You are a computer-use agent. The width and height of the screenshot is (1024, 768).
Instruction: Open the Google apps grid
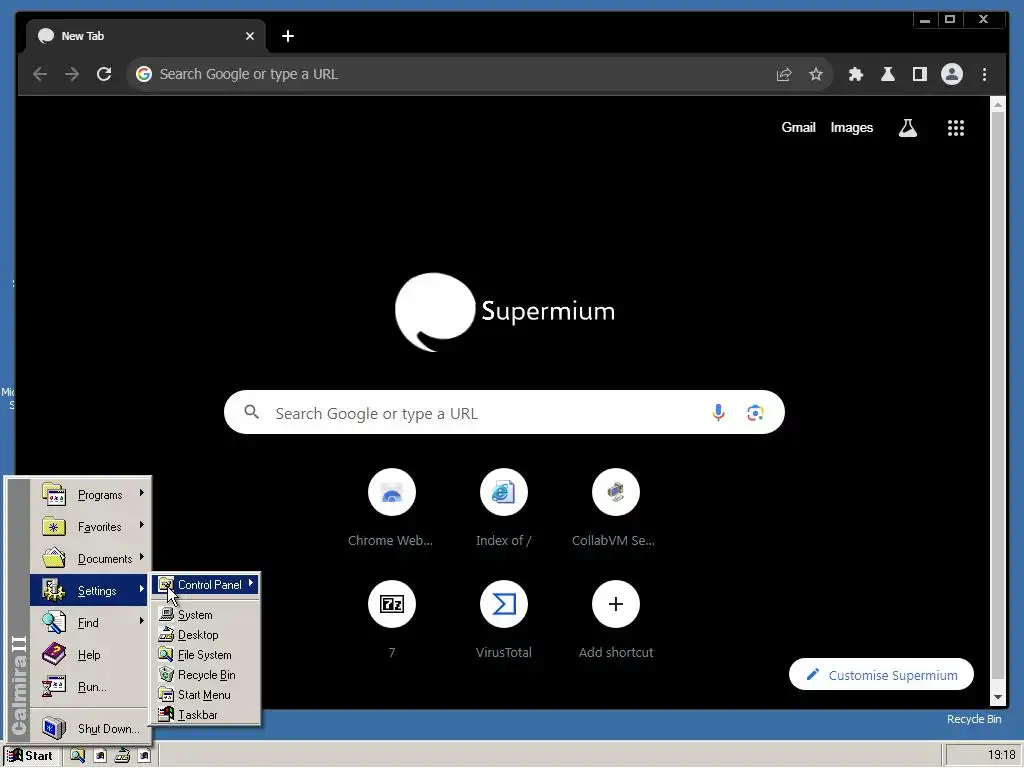[x=955, y=127]
